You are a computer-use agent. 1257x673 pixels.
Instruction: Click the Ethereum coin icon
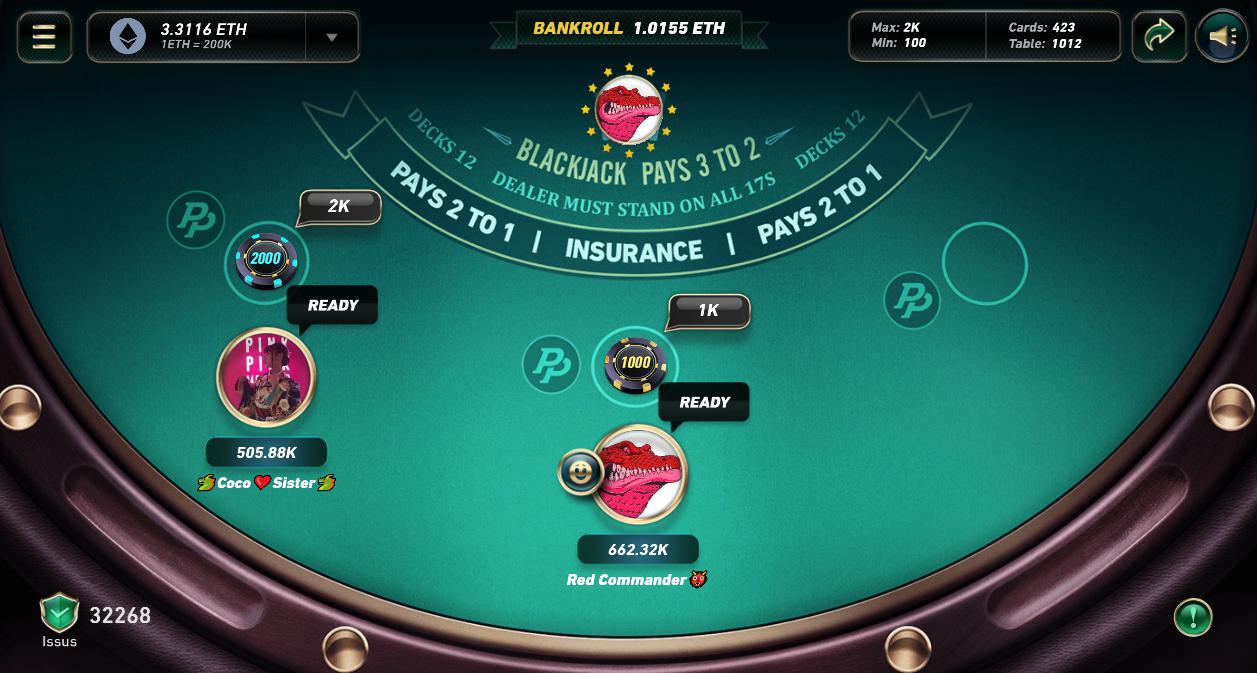(127, 37)
